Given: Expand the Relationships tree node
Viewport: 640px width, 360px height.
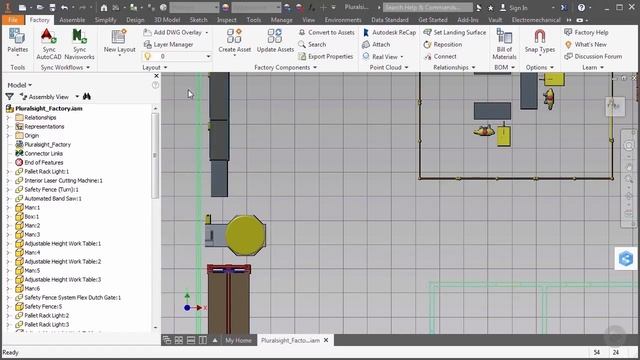Looking at the screenshot, I should [x=8, y=118].
